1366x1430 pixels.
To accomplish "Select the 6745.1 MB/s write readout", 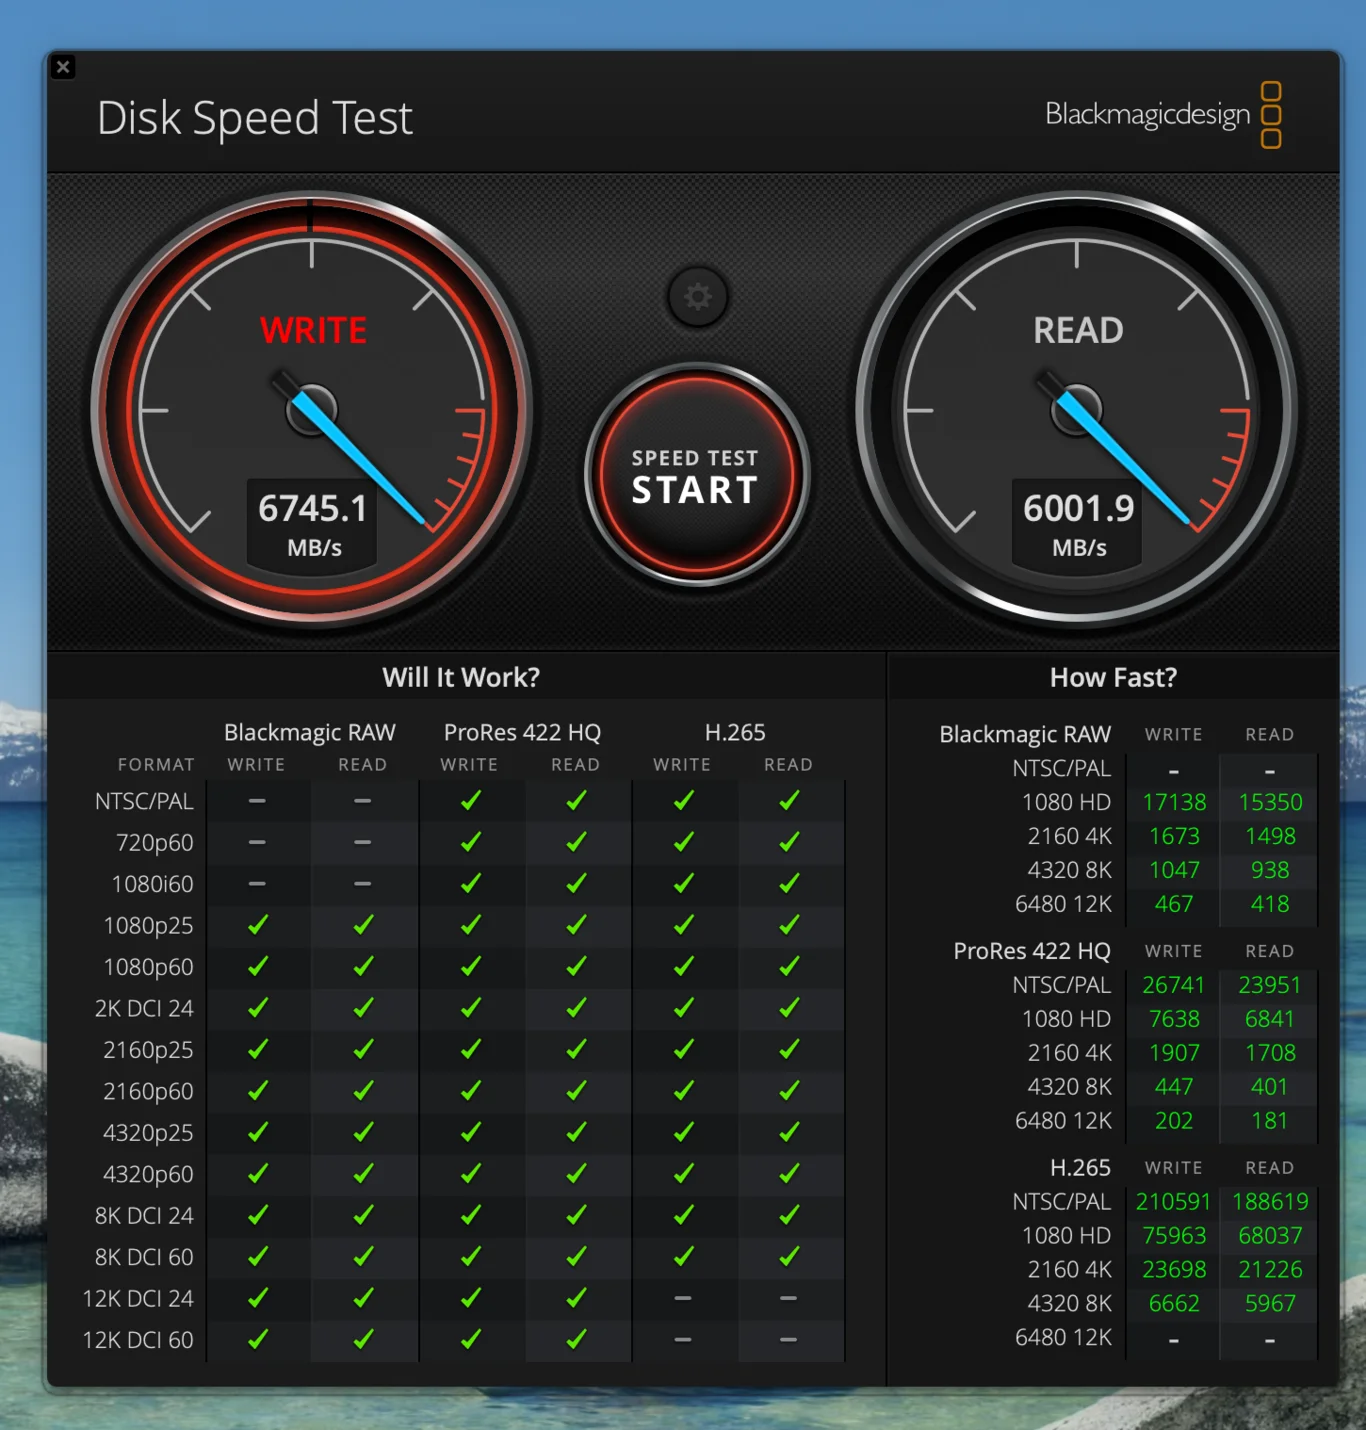I will pos(311,520).
